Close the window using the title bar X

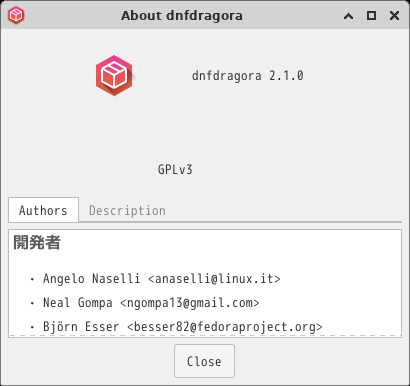click(394, 15)
